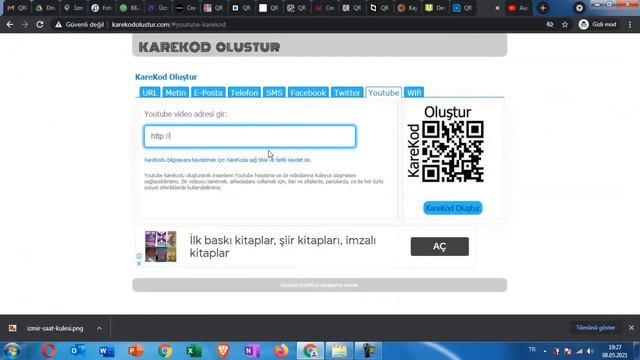Open Outlook from the taskbar

click(78, 351)
